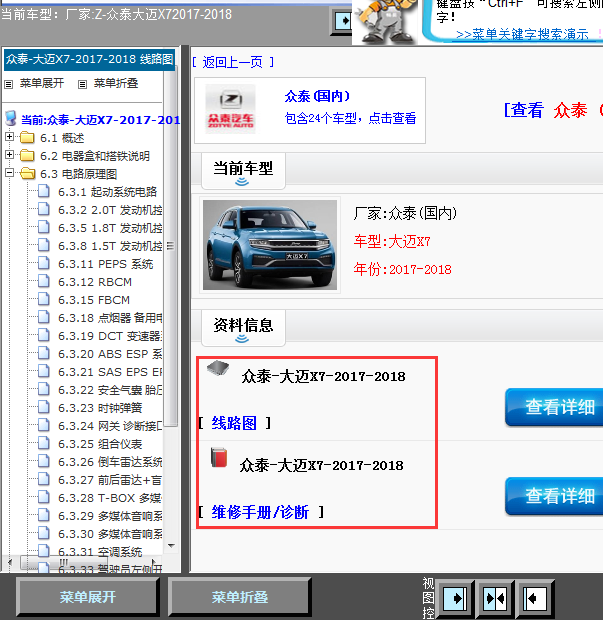
Task: Click red book icon beside repair manual entry
Action: pyautogui.click(x=219, y=457)
